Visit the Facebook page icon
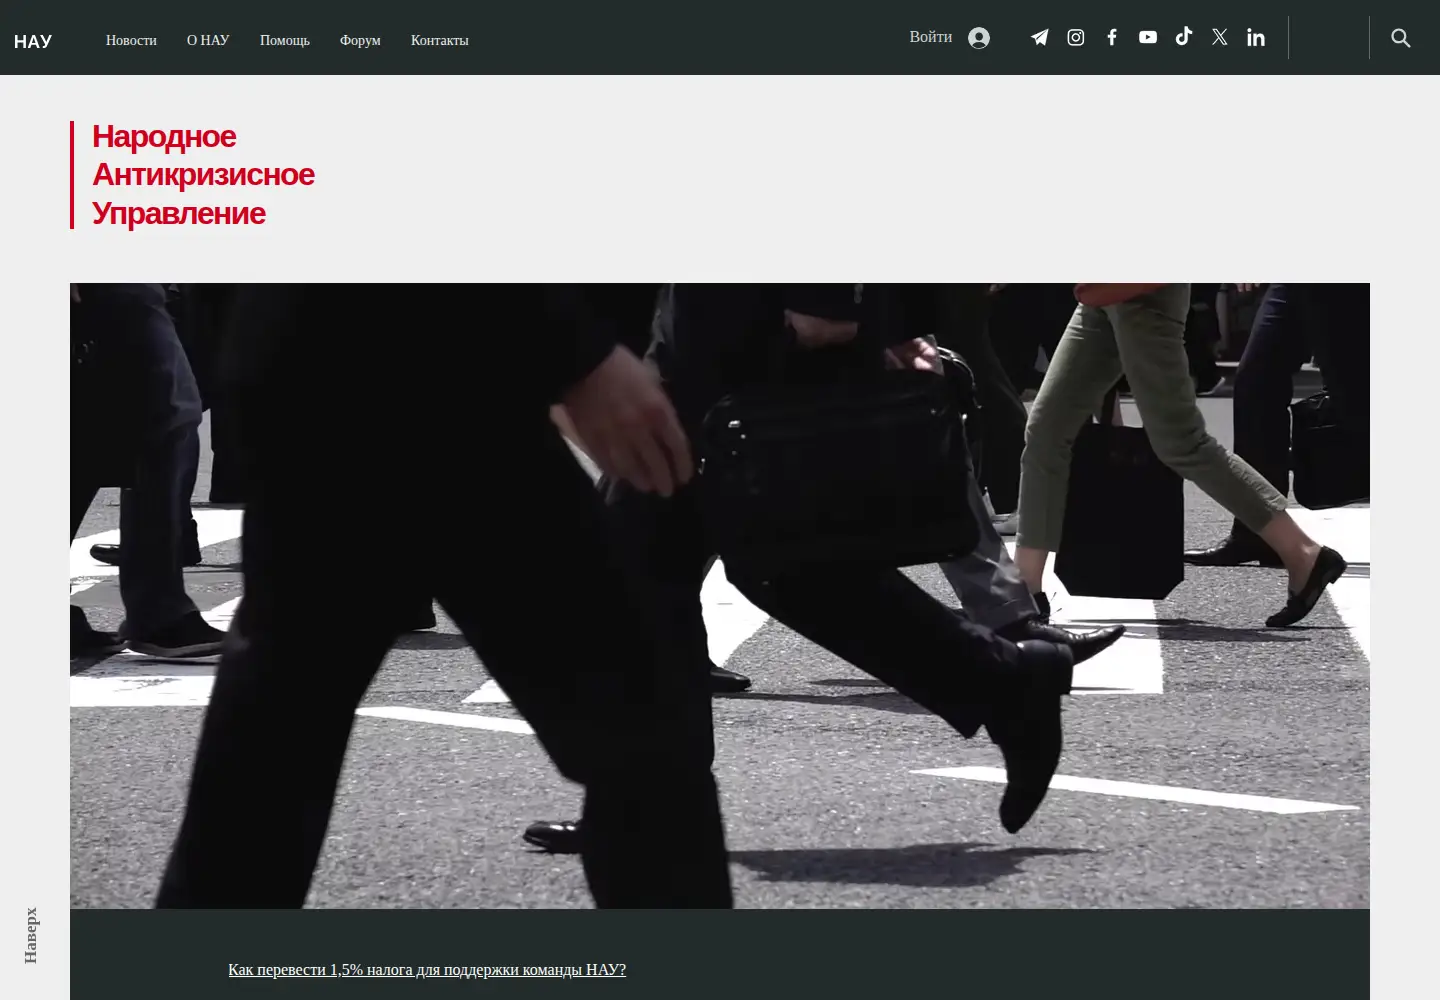The image size is (1440, 1000). coord(1112,37)
